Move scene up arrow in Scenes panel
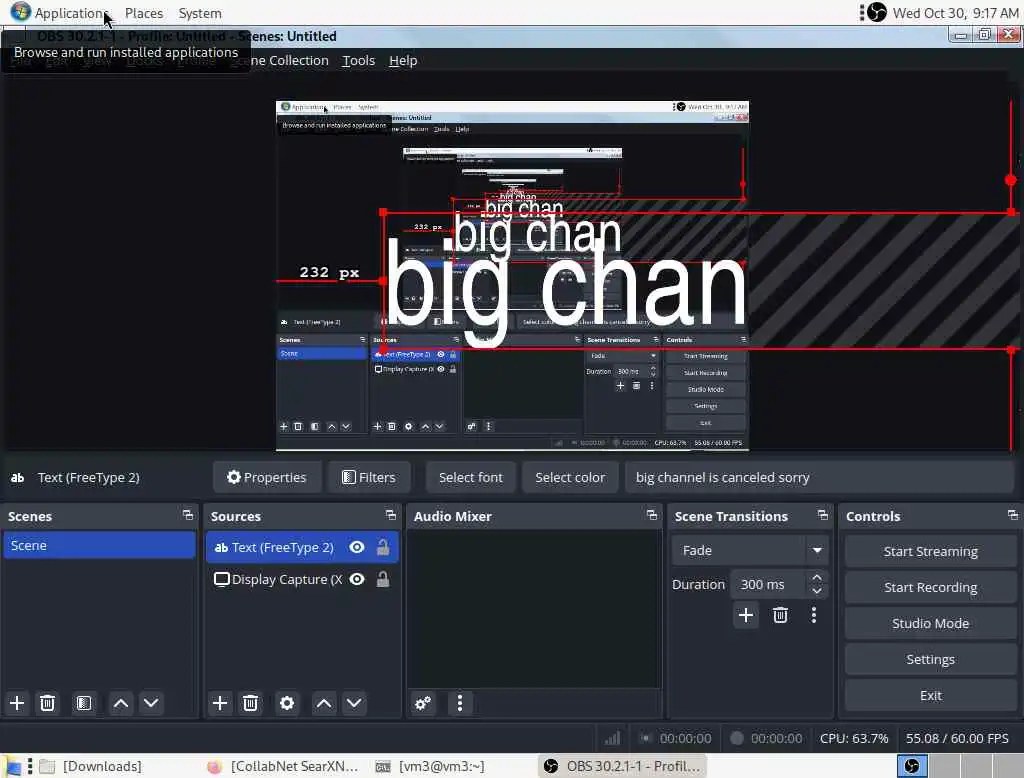The height and width of the screenshot is (778, 1024). pyautogui.click(x=121, y=704)
